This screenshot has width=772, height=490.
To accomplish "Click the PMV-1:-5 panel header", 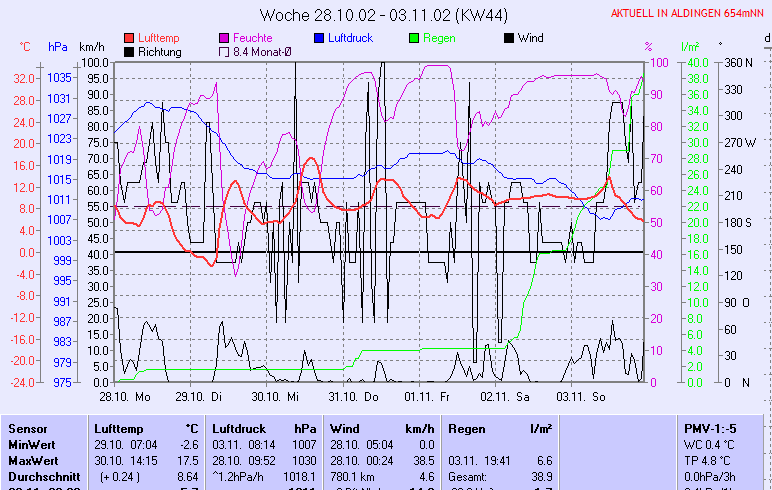I will coord(708,428).
